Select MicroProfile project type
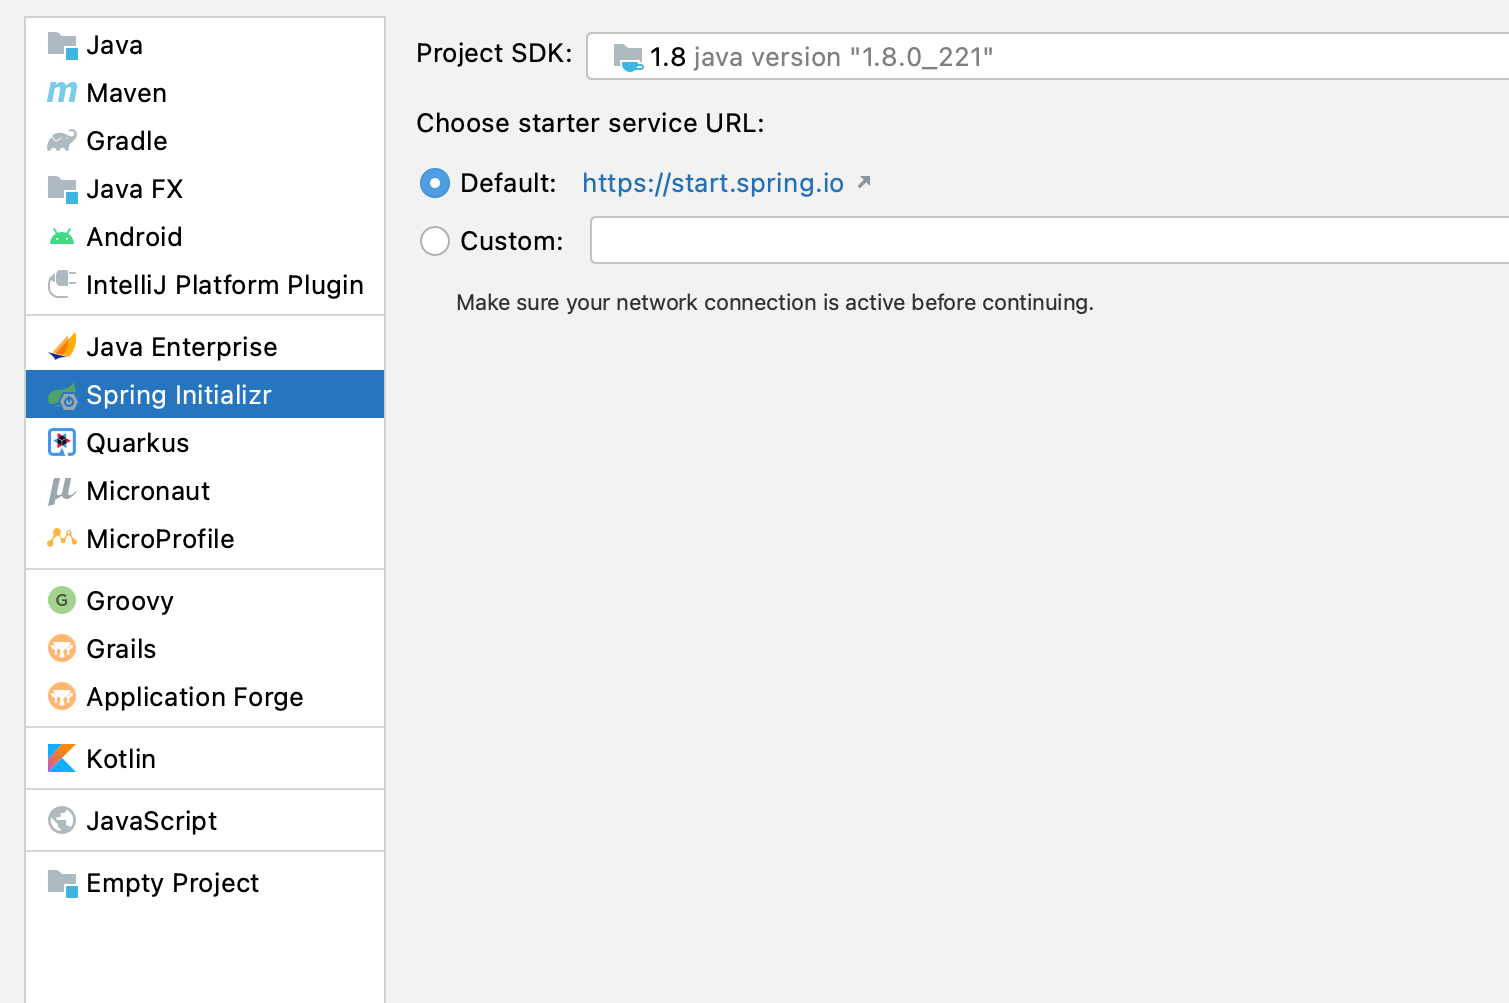This screenshot has width=1509, height=1003. (x=205, y=539)
